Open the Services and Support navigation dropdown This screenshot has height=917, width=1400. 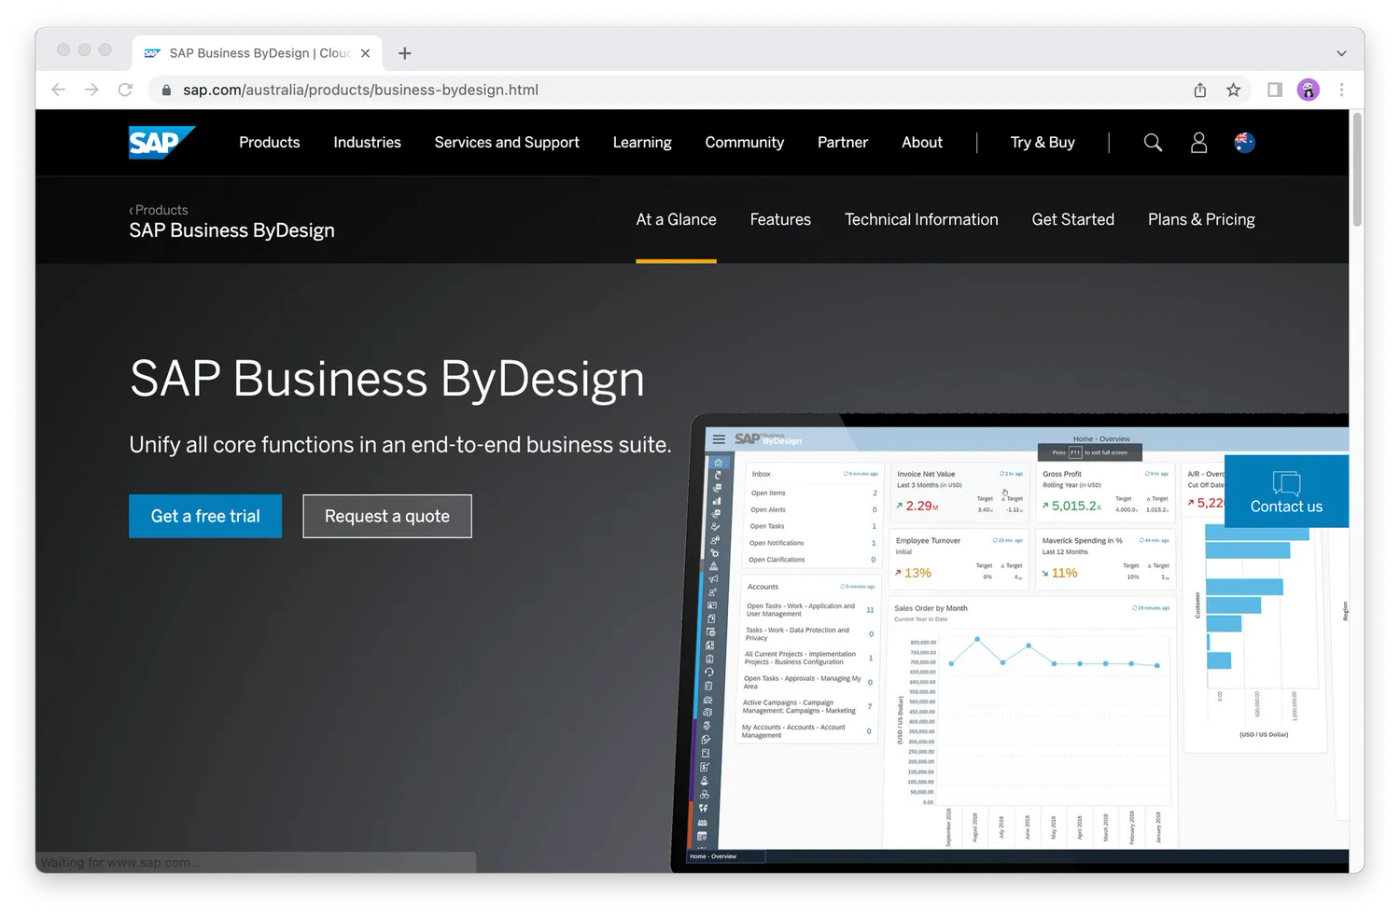pyautogui.click(x=506, y=142)
